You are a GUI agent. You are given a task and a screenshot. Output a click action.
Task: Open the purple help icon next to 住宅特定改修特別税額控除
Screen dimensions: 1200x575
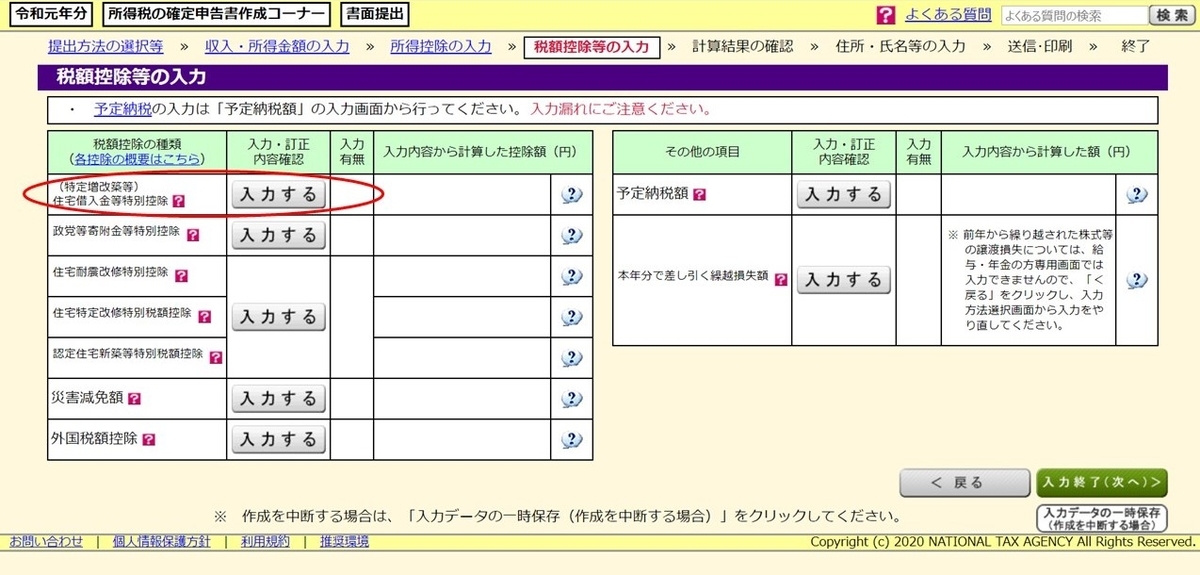click(x=205, y=316)
